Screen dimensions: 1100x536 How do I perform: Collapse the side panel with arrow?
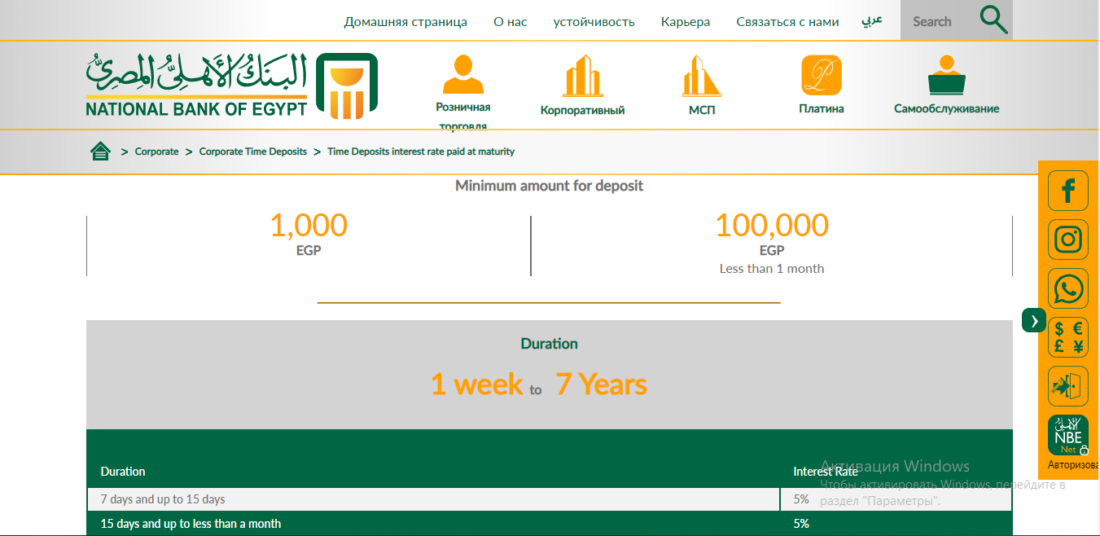coord(1033,321)
